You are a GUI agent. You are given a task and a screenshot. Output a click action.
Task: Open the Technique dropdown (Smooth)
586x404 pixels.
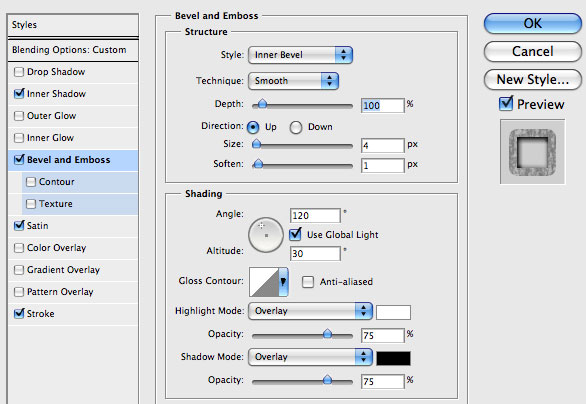pyautogui.click(x=293, y=81)
